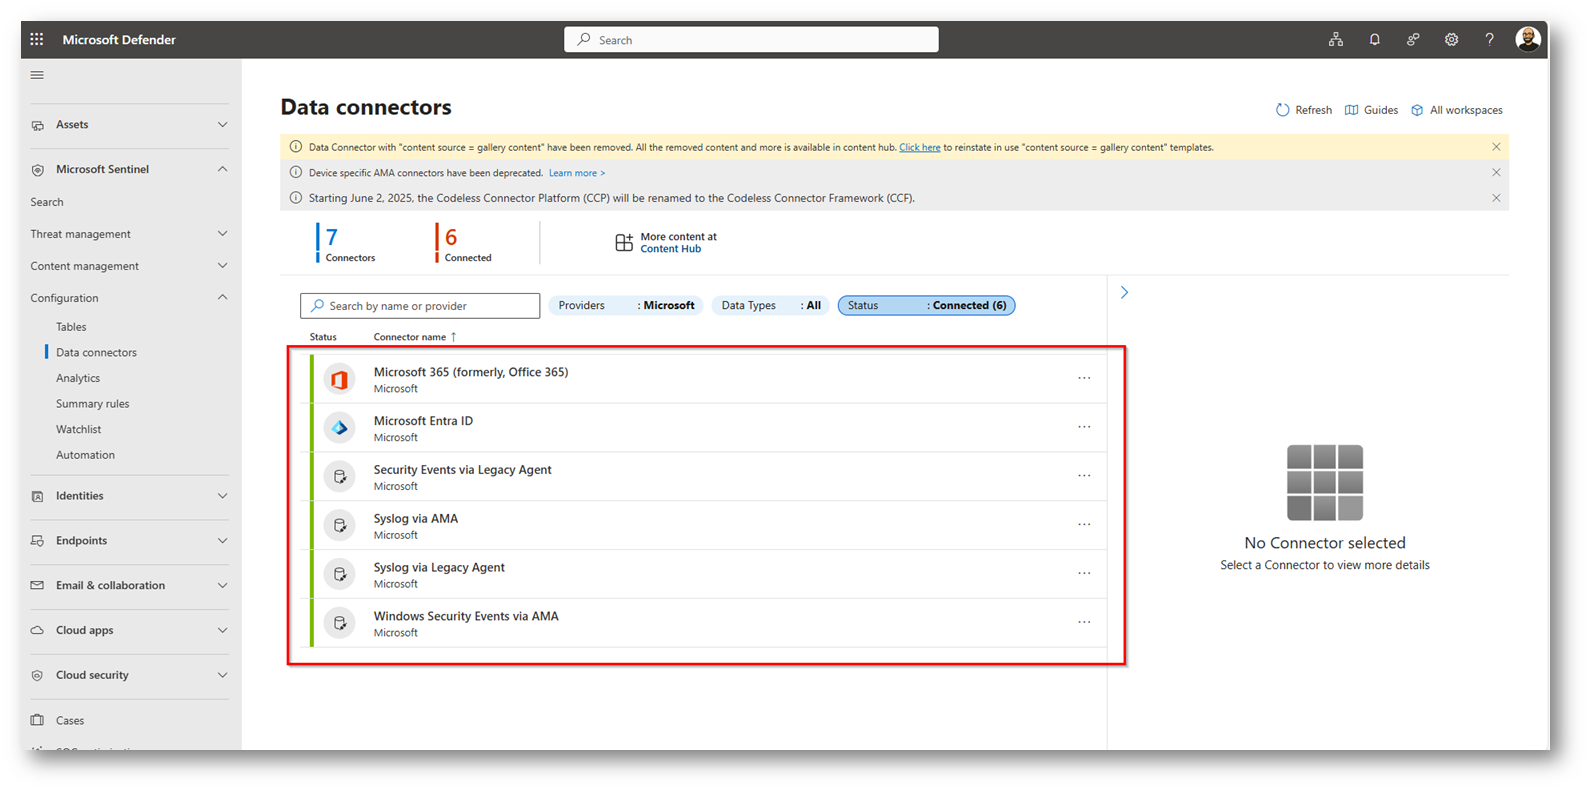
Task: Dismiss the gallery content warning banner
Action: pyautogui.click(x=1496, y=147)
